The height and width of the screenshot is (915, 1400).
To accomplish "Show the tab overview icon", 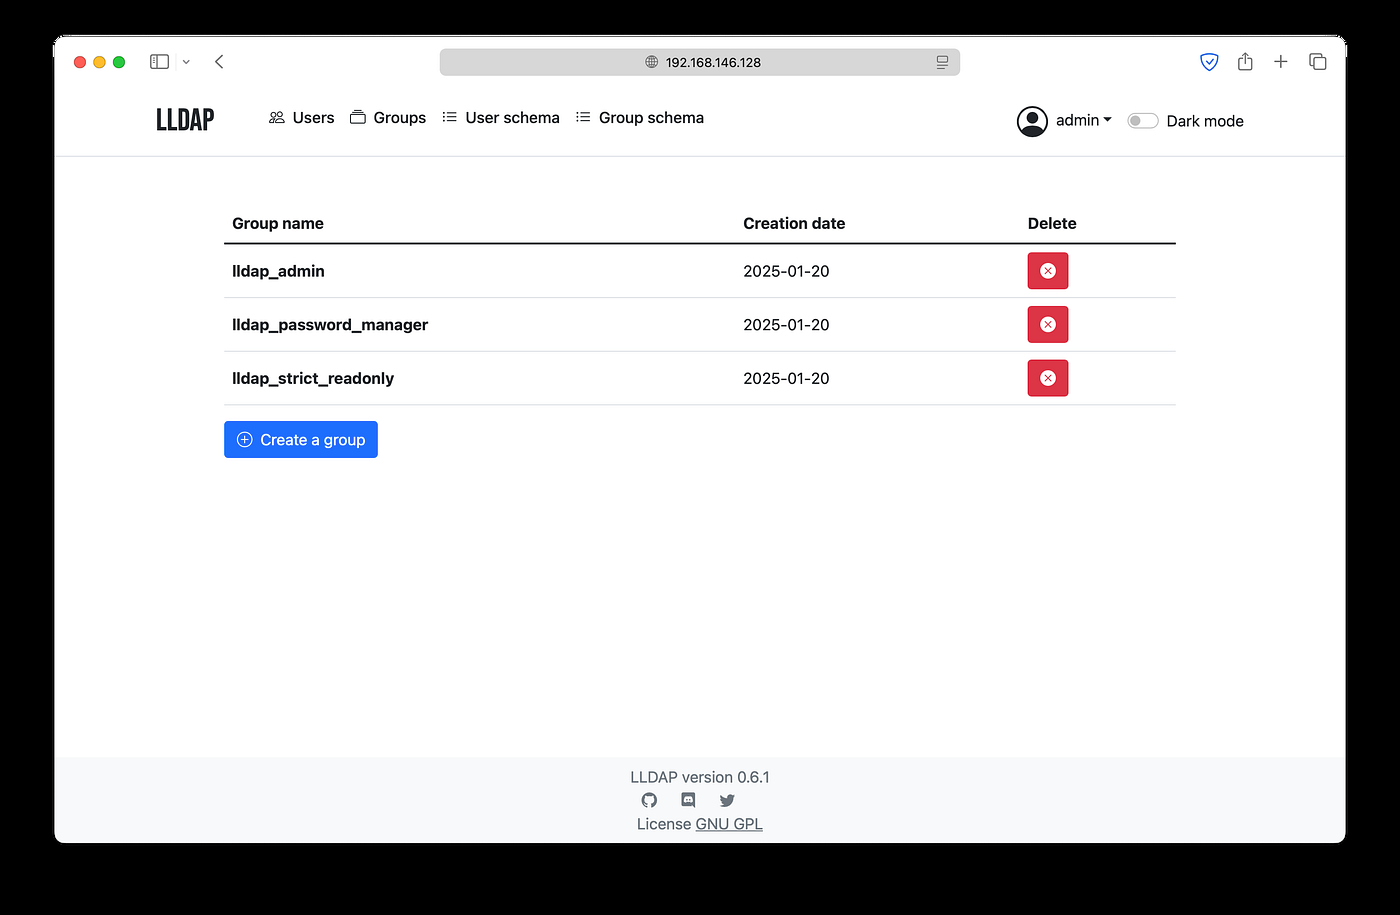I will [x=1318, y=62].
